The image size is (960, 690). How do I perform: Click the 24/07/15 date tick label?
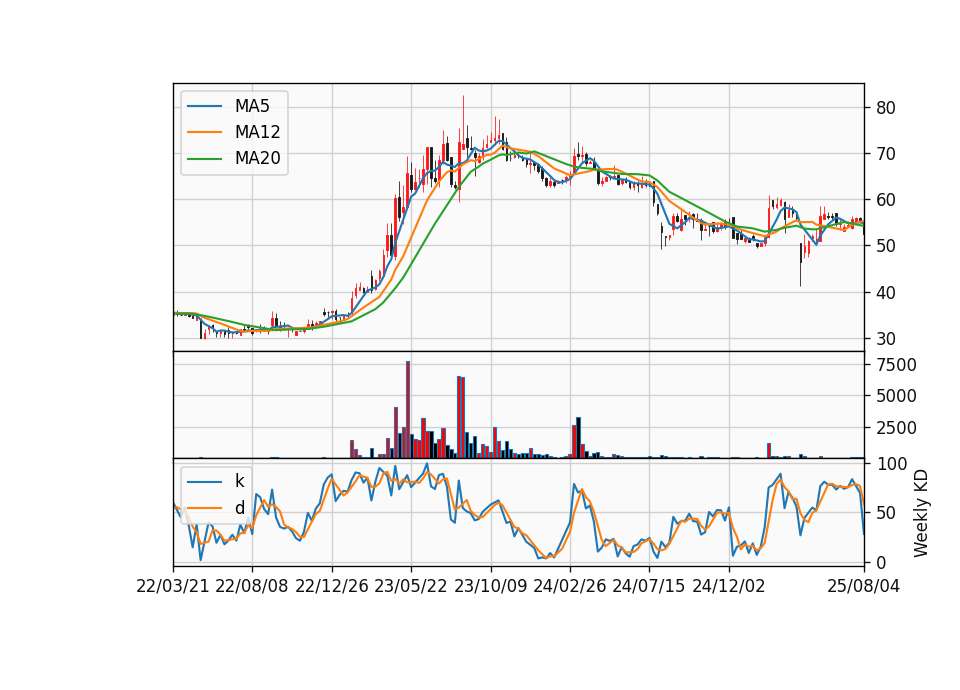click(649, 586)
